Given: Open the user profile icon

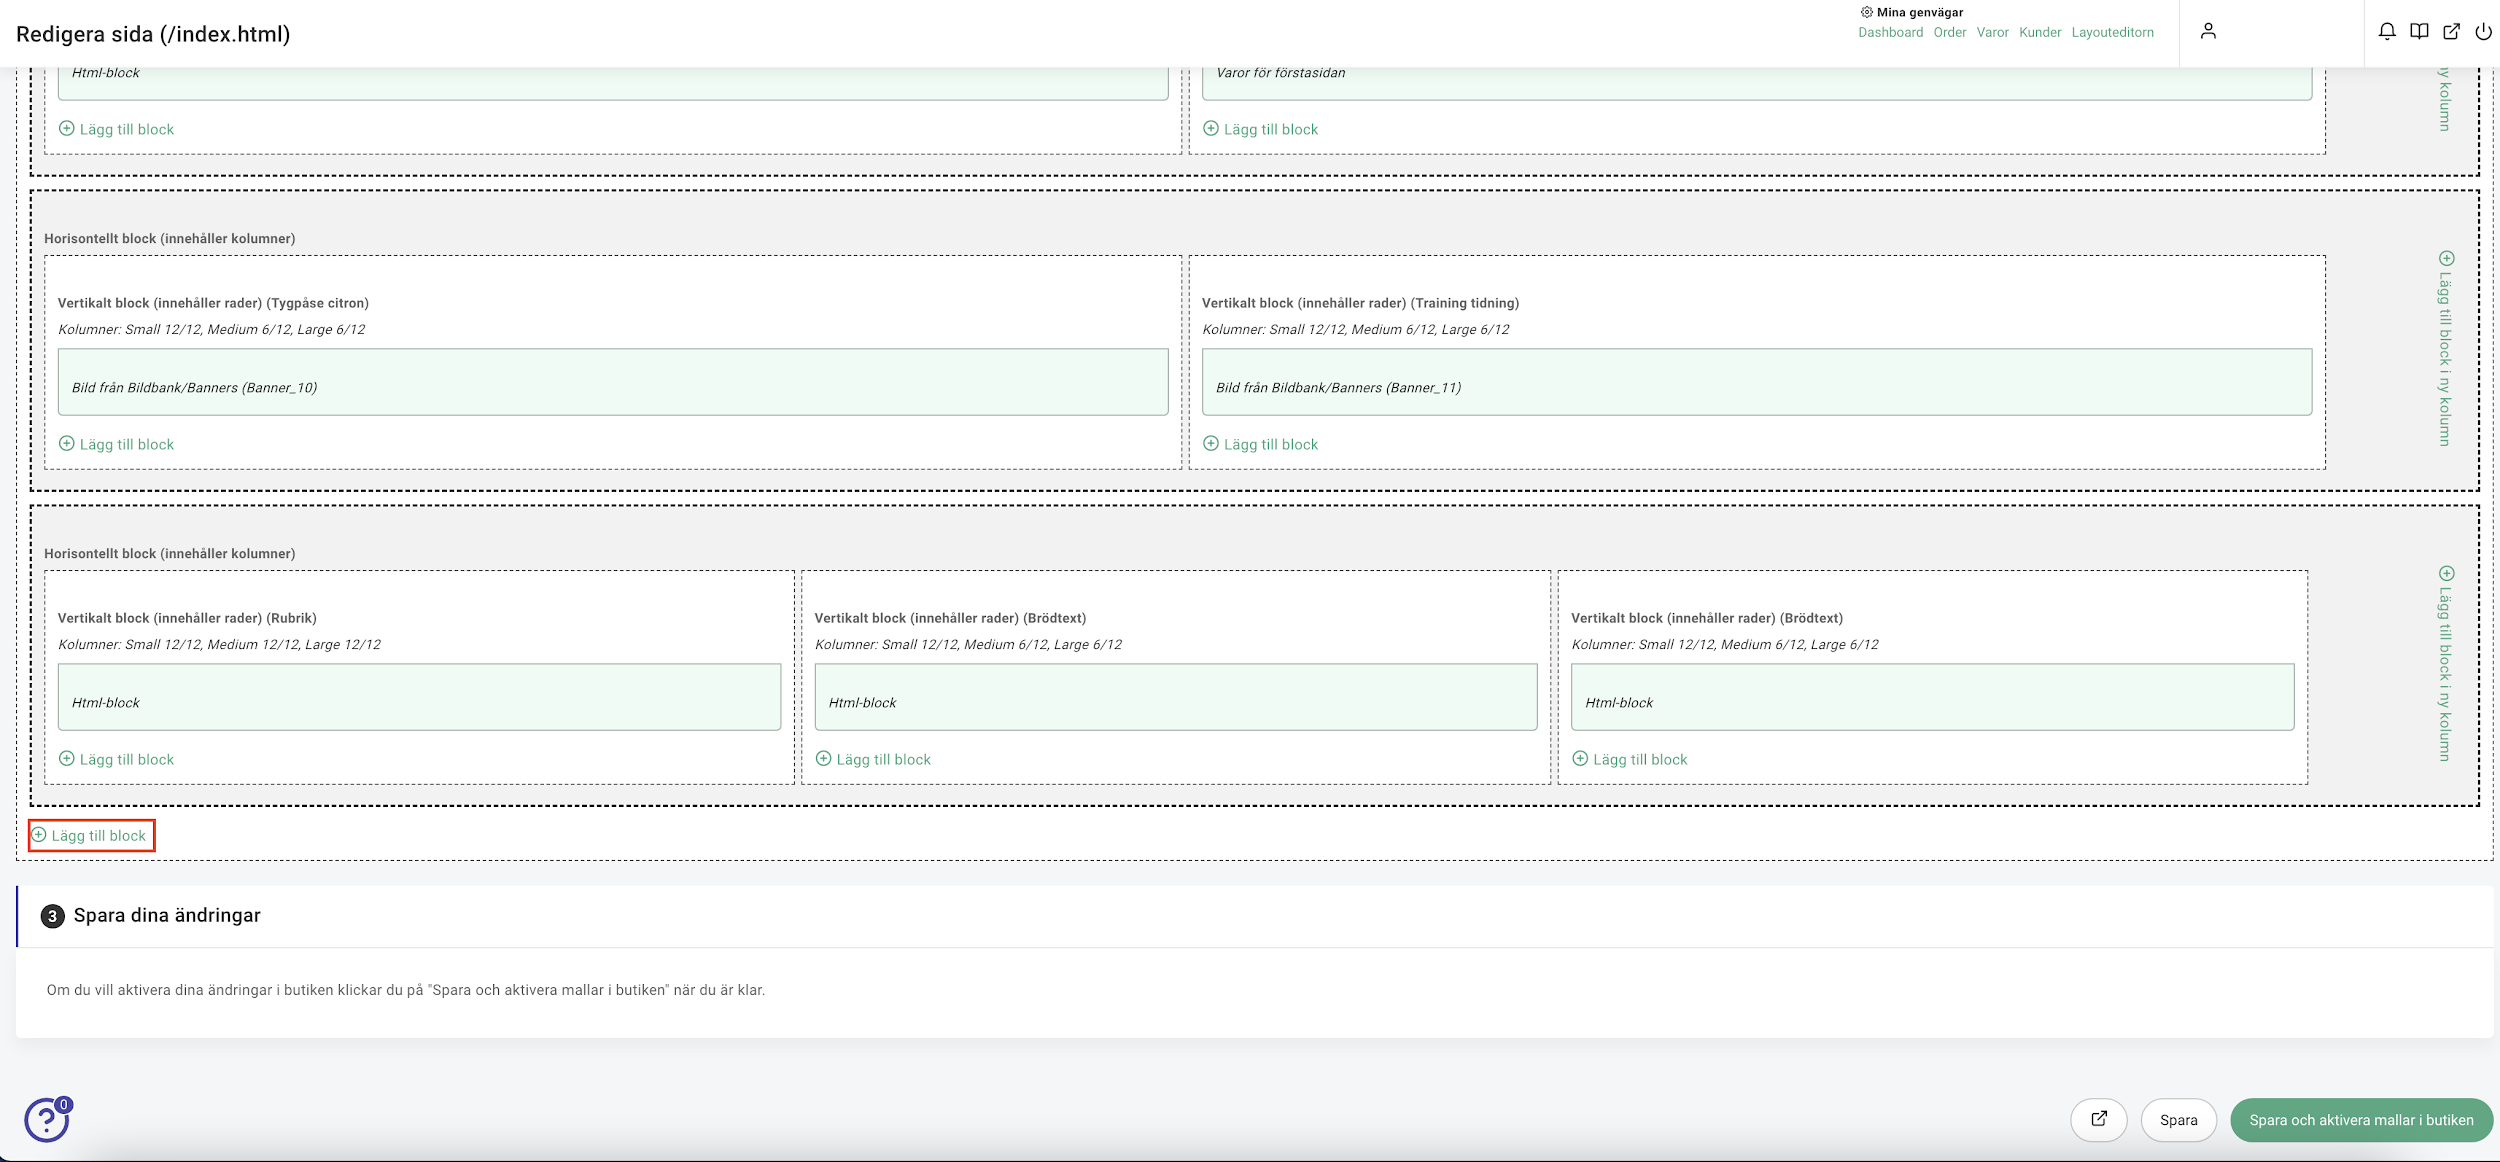Looking at the screenshot, I should (2208, 32).
